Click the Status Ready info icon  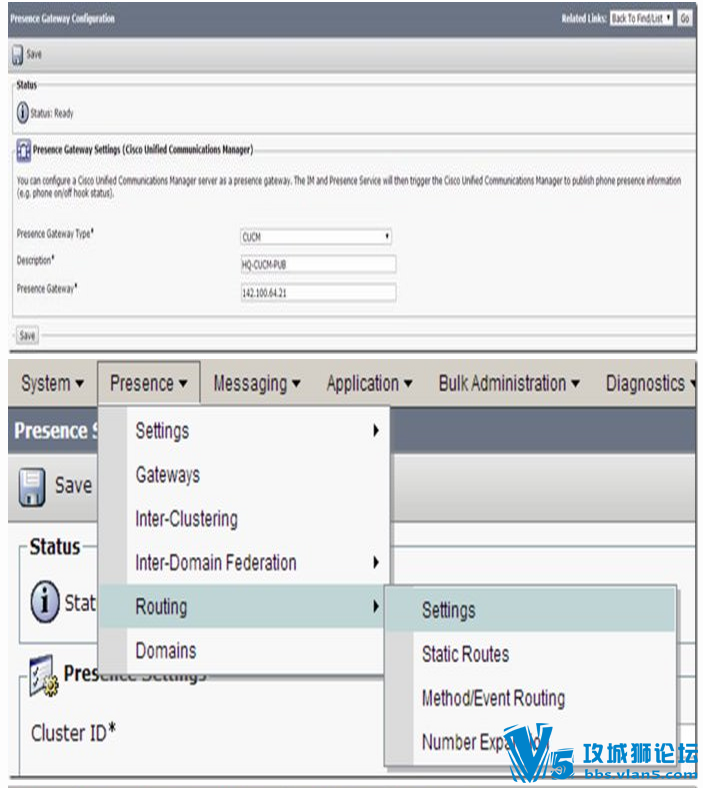(x=23, y=113)
